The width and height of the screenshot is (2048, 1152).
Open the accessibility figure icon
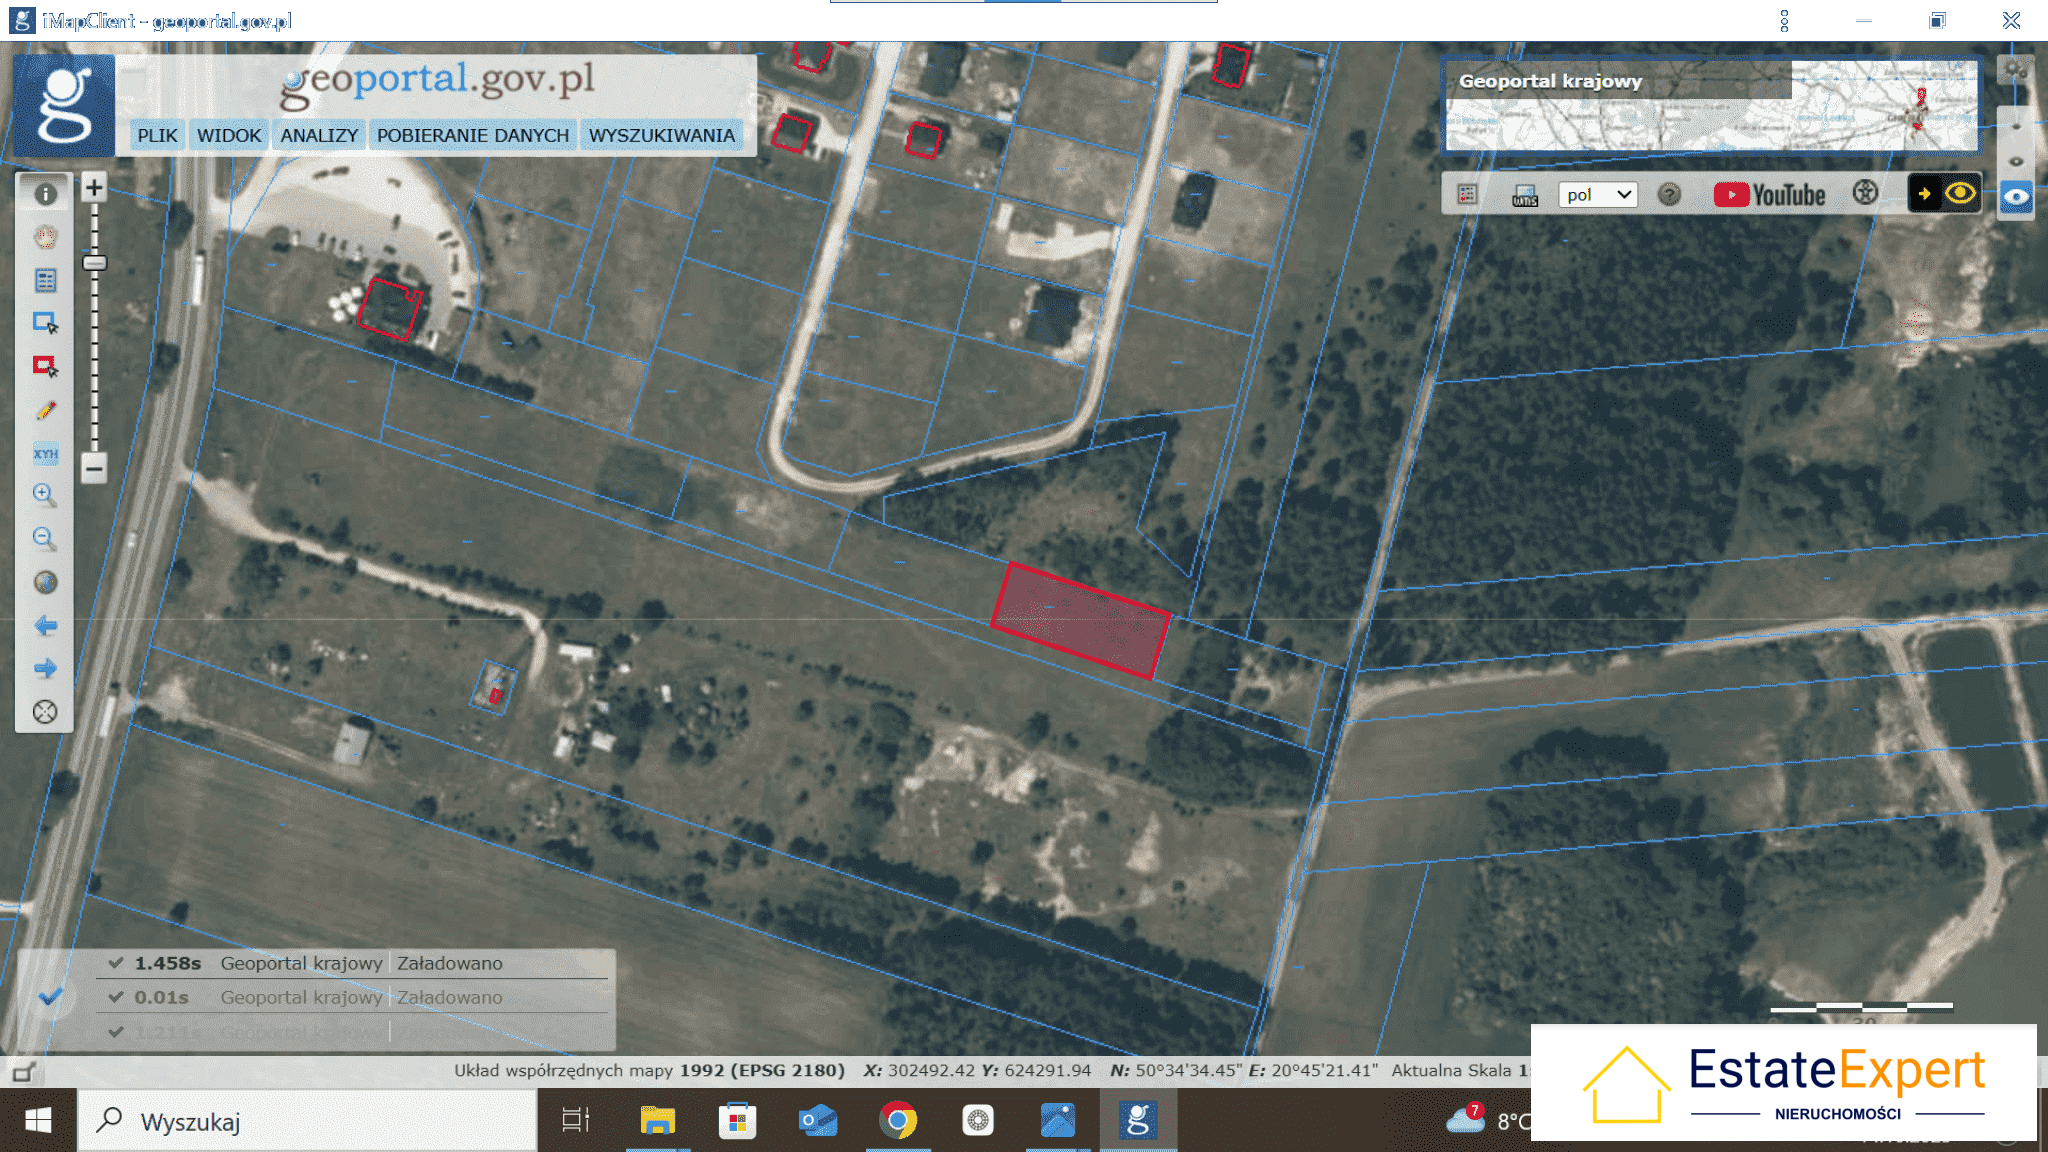click(1865, 193)
